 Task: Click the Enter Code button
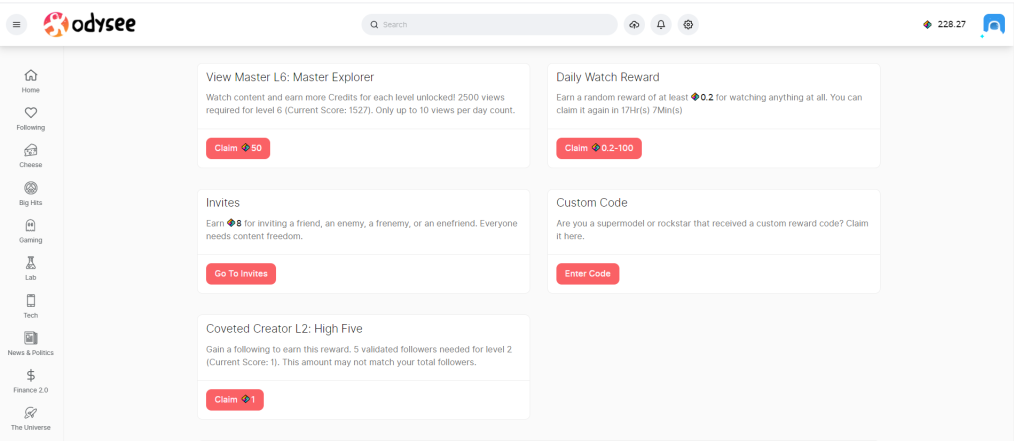pyautogui.click(x=588, y=274)
